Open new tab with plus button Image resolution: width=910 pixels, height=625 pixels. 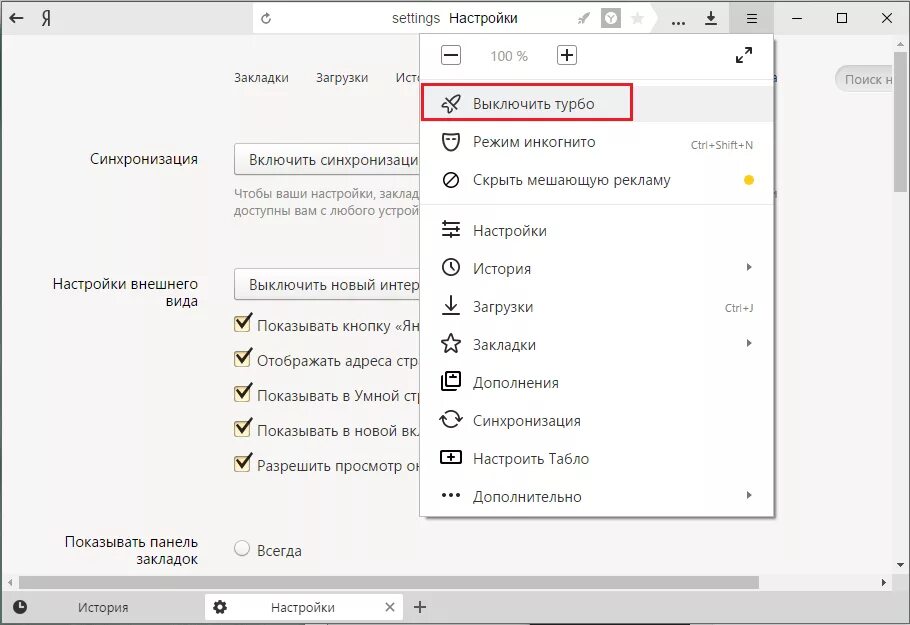click(420, 607)
